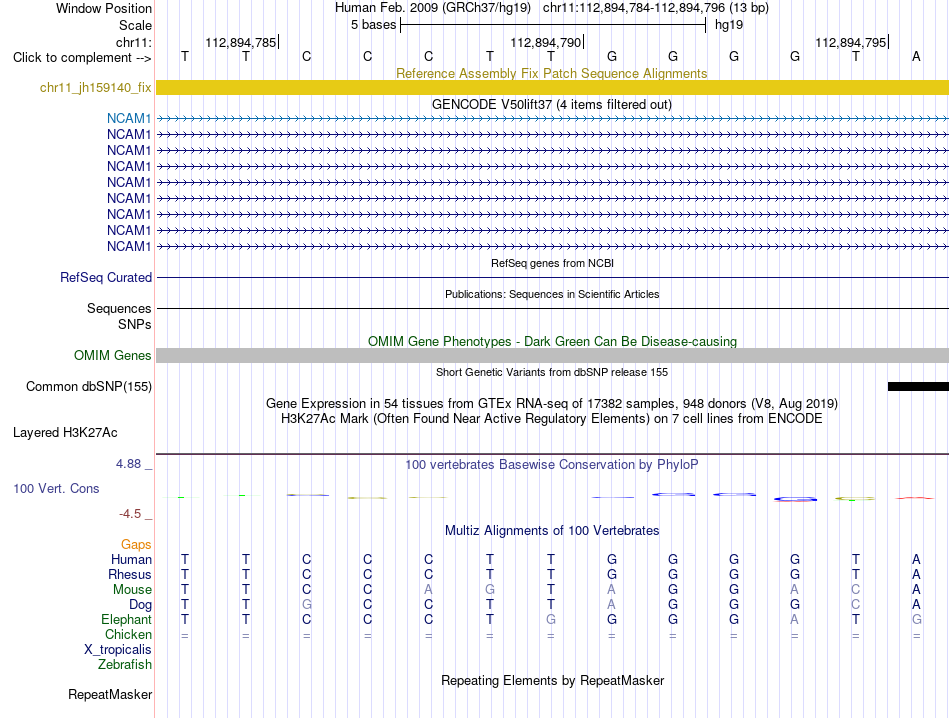Click the SNPs track label
The width and height of the screenshot is (950, 718).
click(x=135, y=324)
